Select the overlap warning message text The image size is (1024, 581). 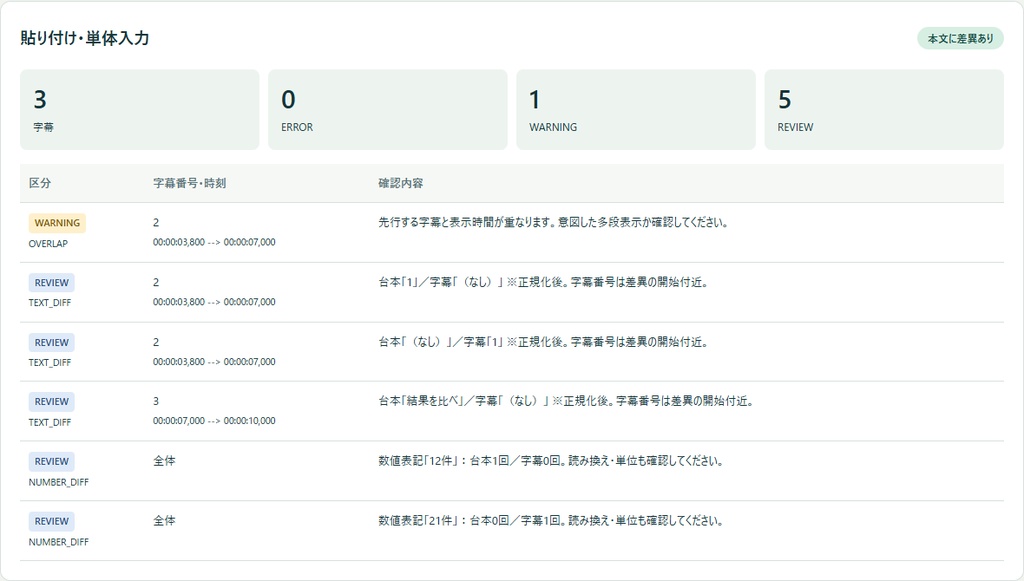click(553, 223)
